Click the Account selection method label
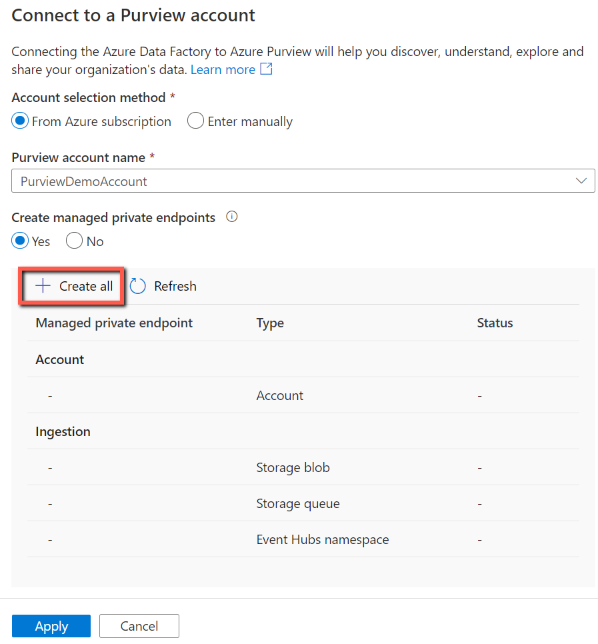598x644 pixels. tap(88, 97)
